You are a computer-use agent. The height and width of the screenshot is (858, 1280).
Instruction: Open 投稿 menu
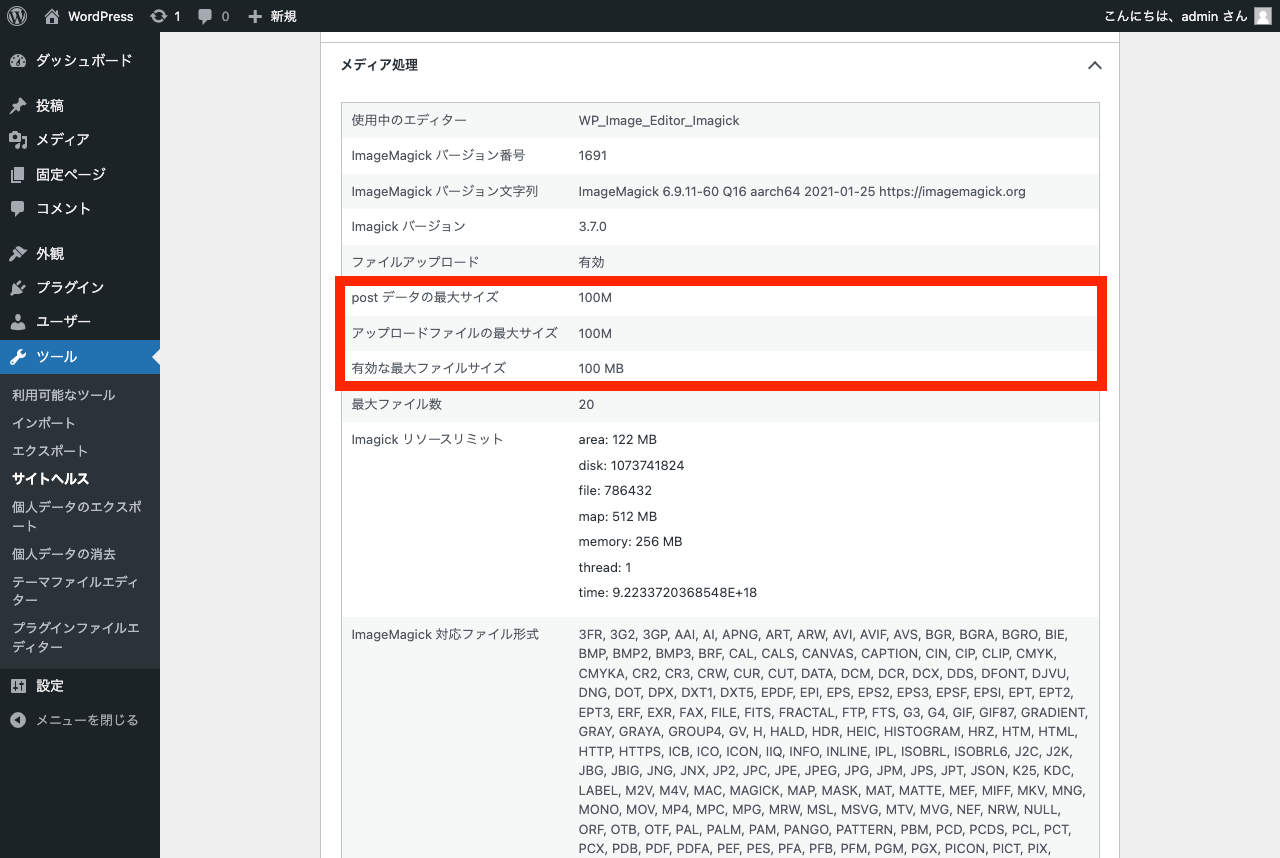pos(80,105)
